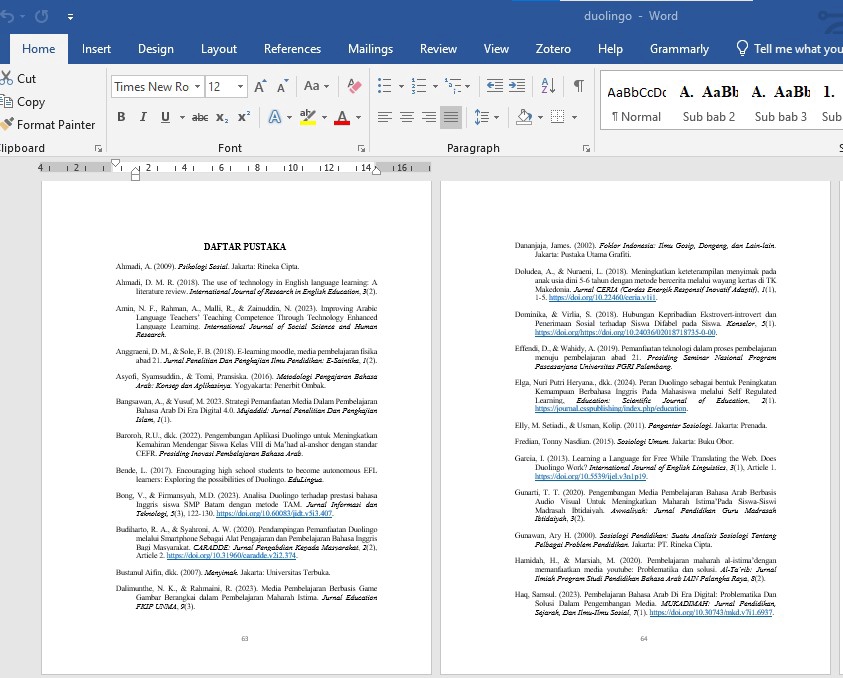The width and height of the screenshot is (843, 678).
Task: Click Multilevel List icon
Action: 453,86
